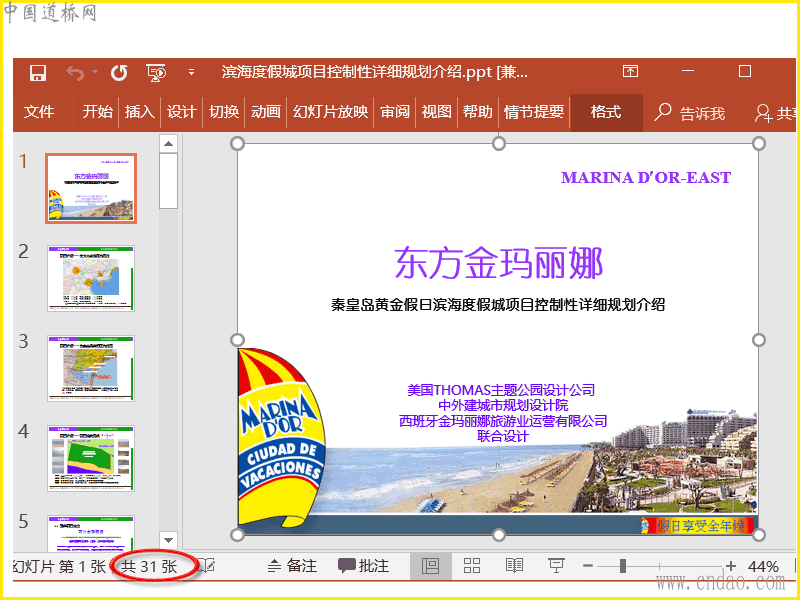Open the 帮助 ribbon tab
The width and height of the screenshot is (800, 600).
(478, 111)
